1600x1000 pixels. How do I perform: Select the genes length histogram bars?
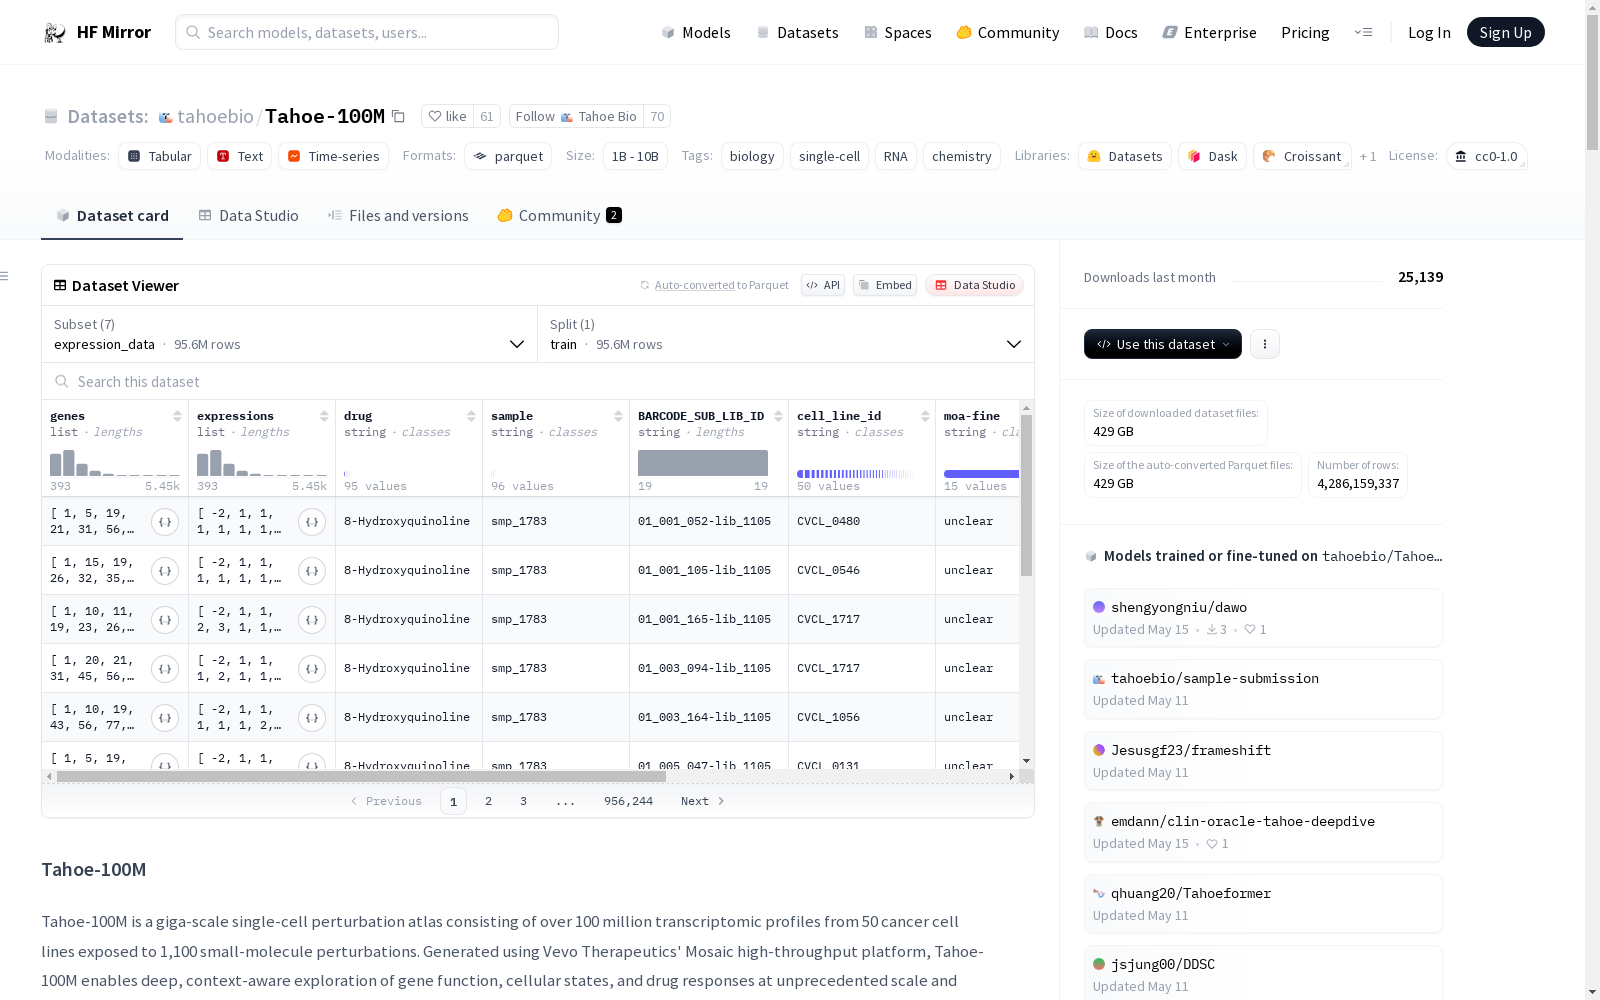coord(115,463)
